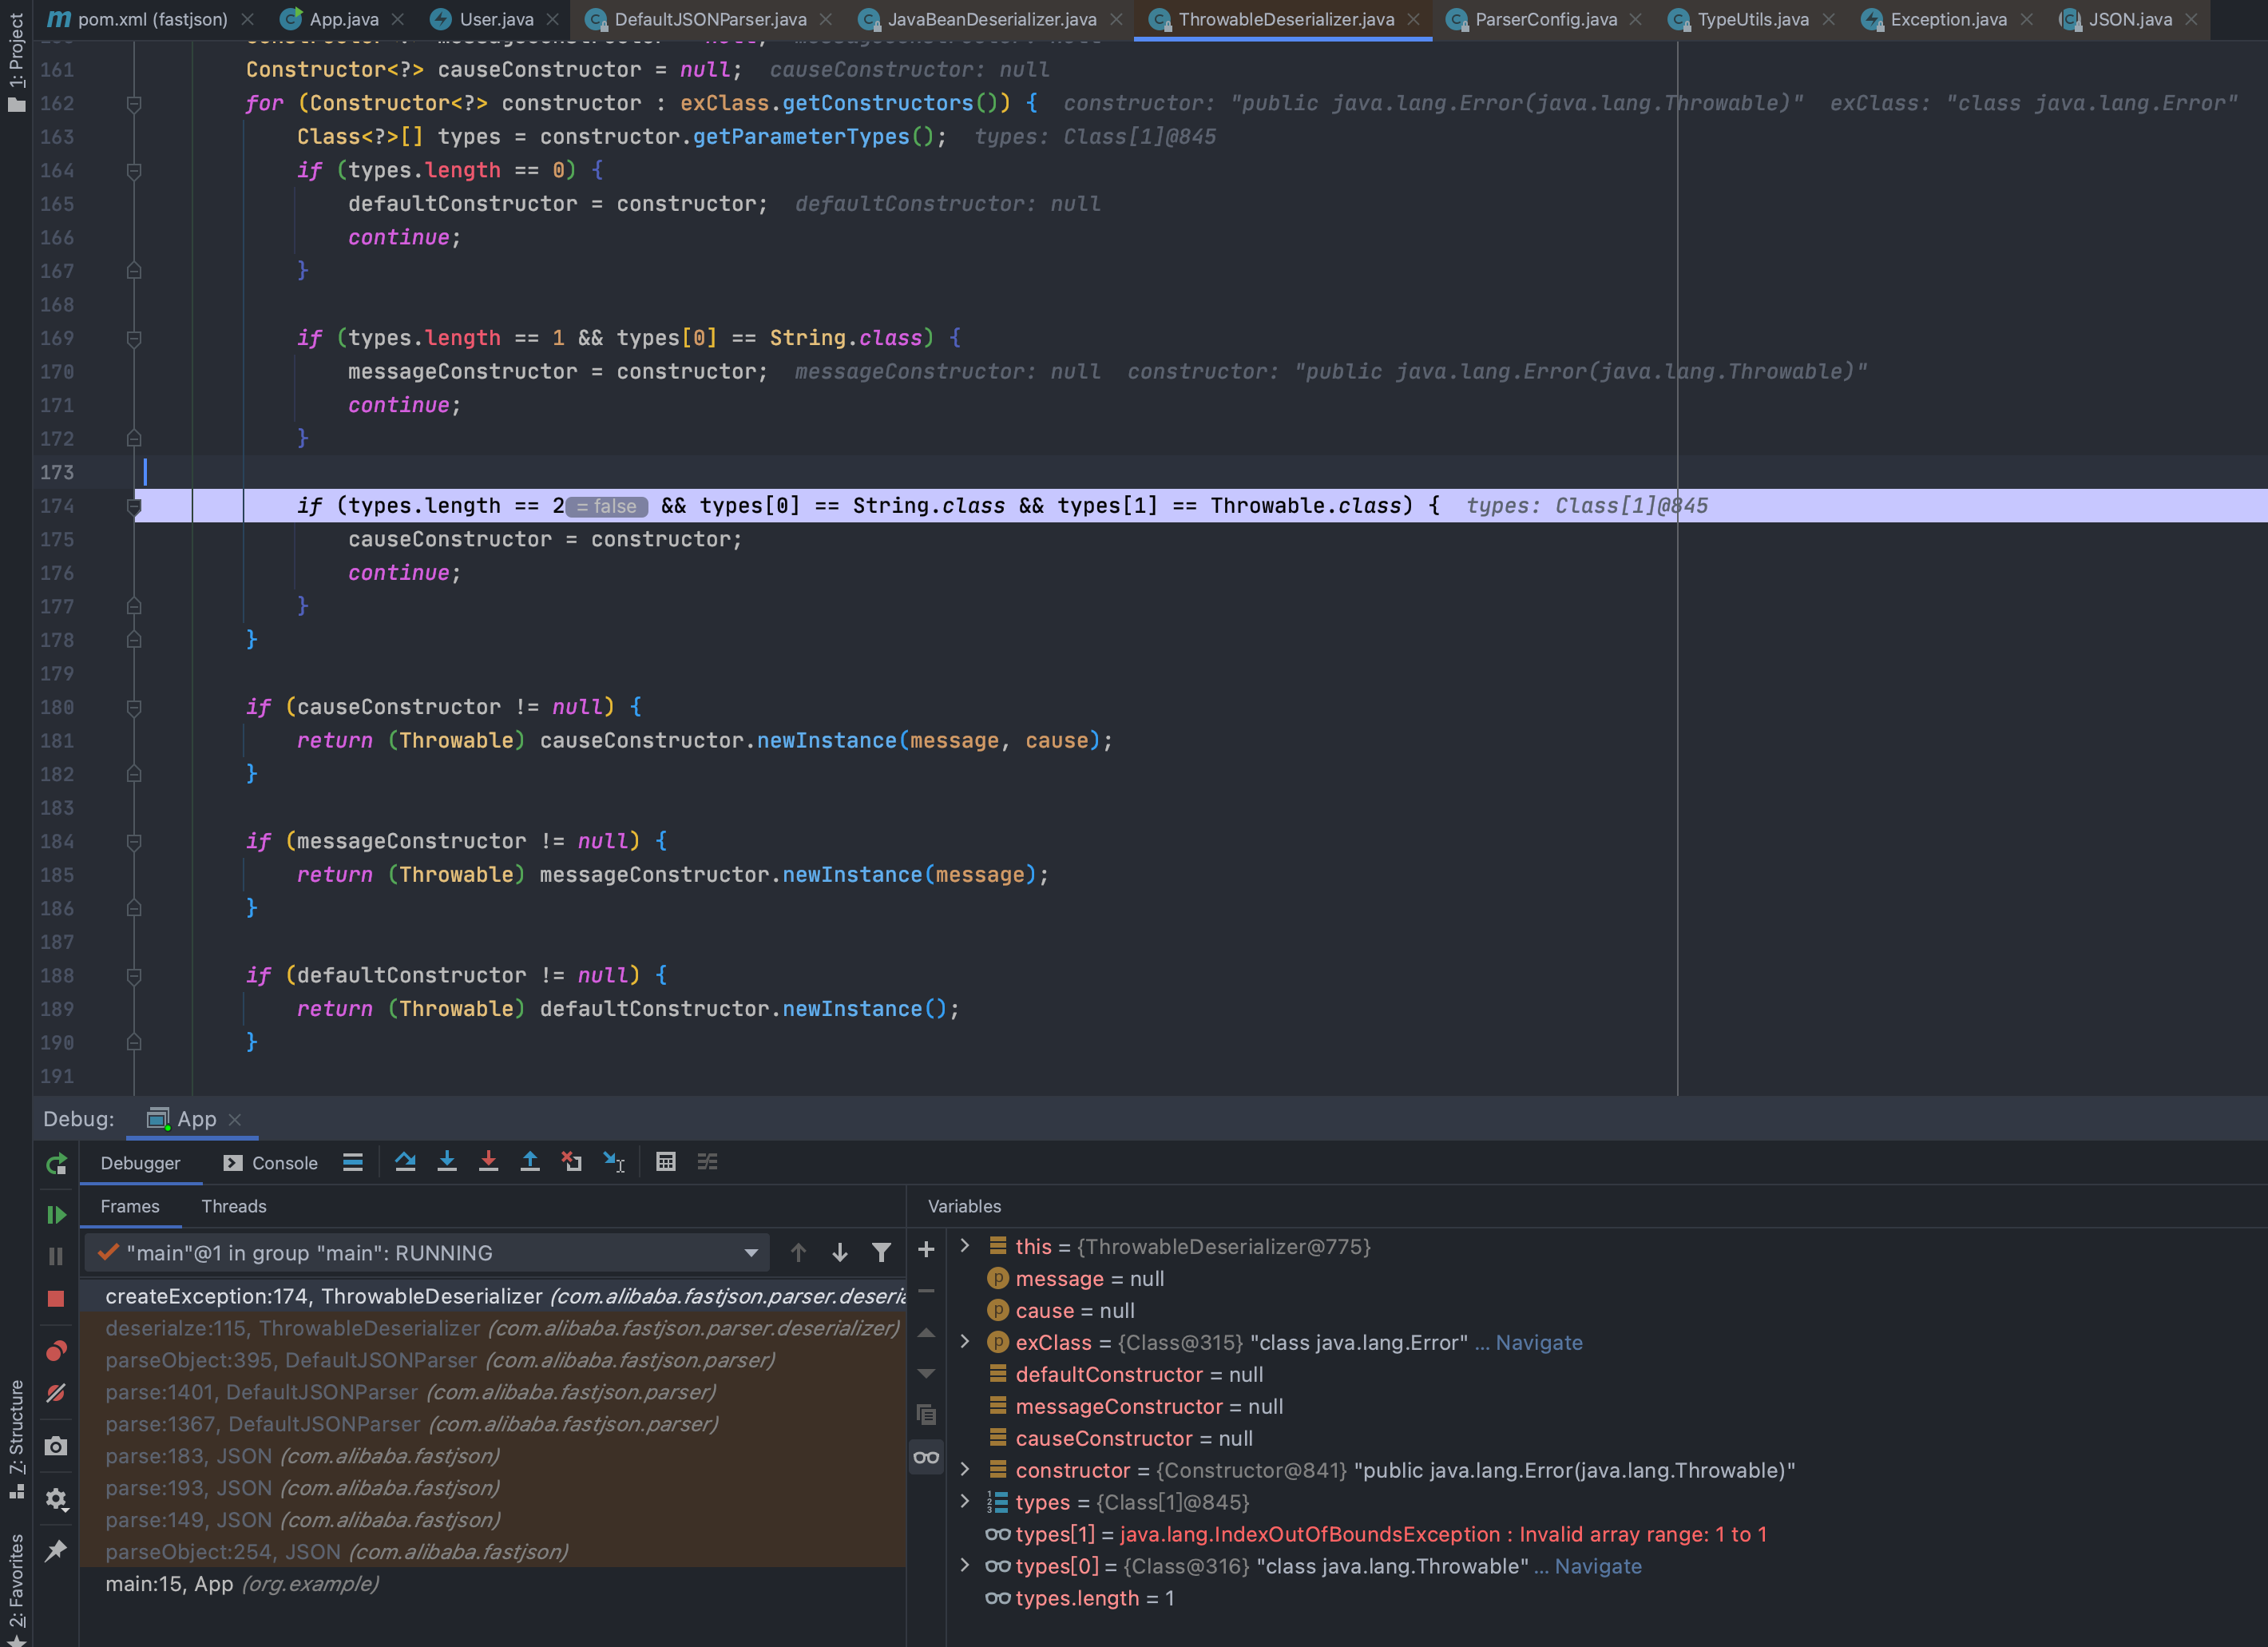Toggle the frames filter funnel icon

pos(881,1253)
